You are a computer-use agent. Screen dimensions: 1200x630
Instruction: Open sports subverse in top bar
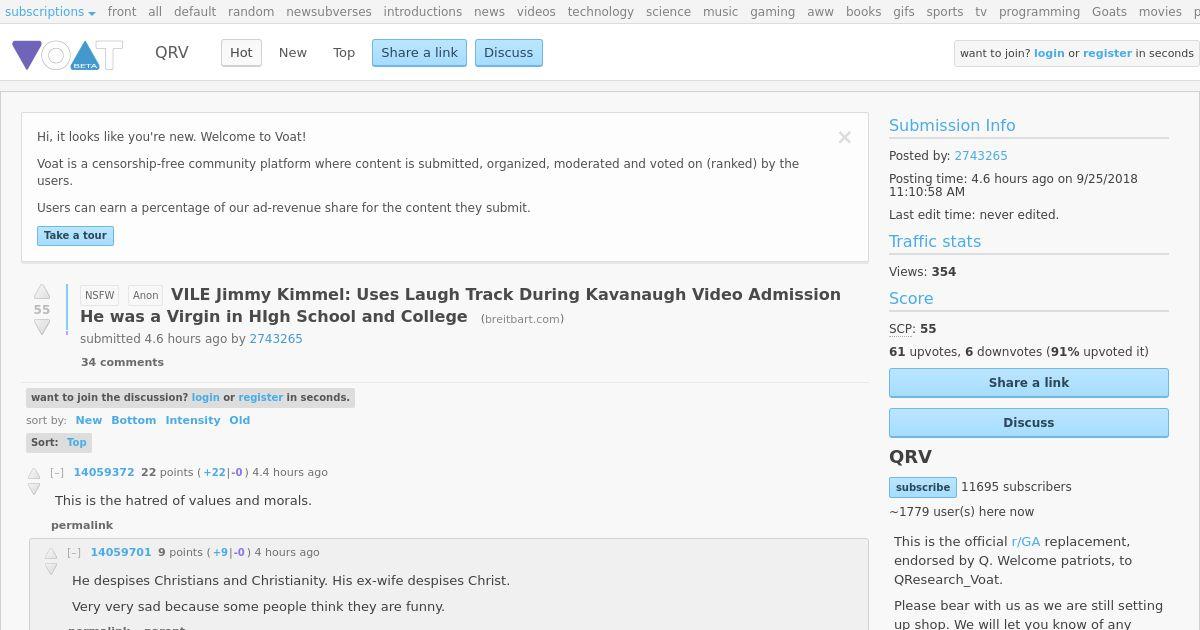coord(945,12)
